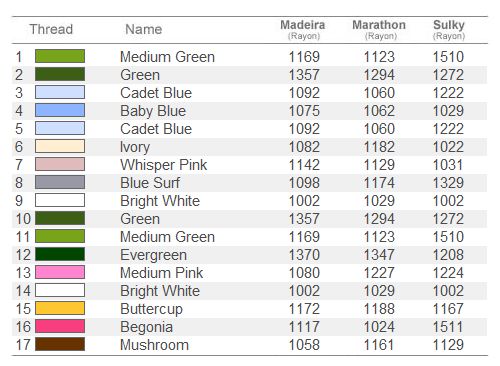The image size is (500, 366).
Task: Select the thread 3 Cadet Blue swatch
Action: point(60,92)
